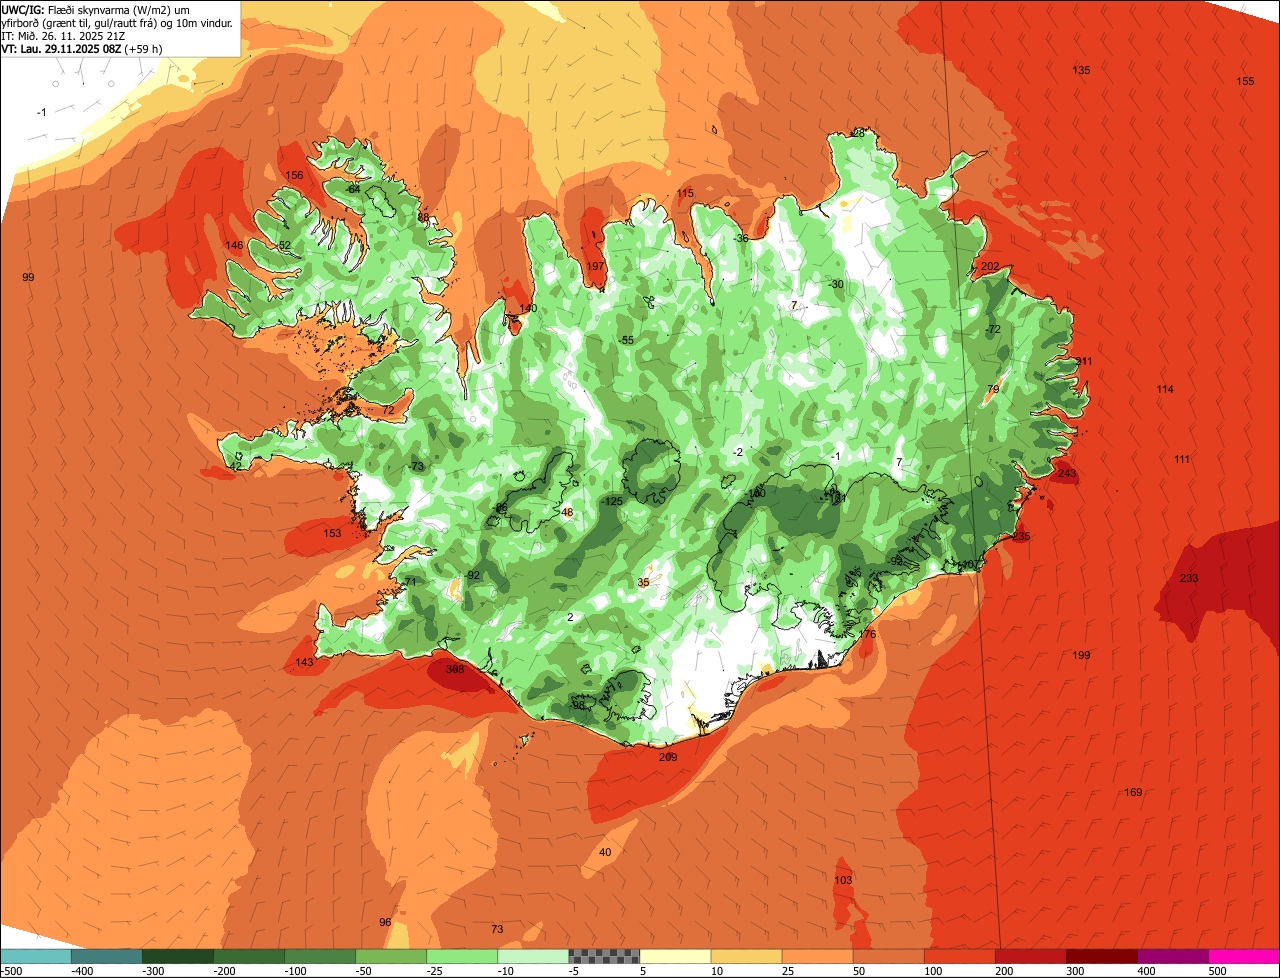The width and height of the screenshot is (1280, 978).
Task: Select the legend swatch between -50 and -25
Action: point(390,957)
